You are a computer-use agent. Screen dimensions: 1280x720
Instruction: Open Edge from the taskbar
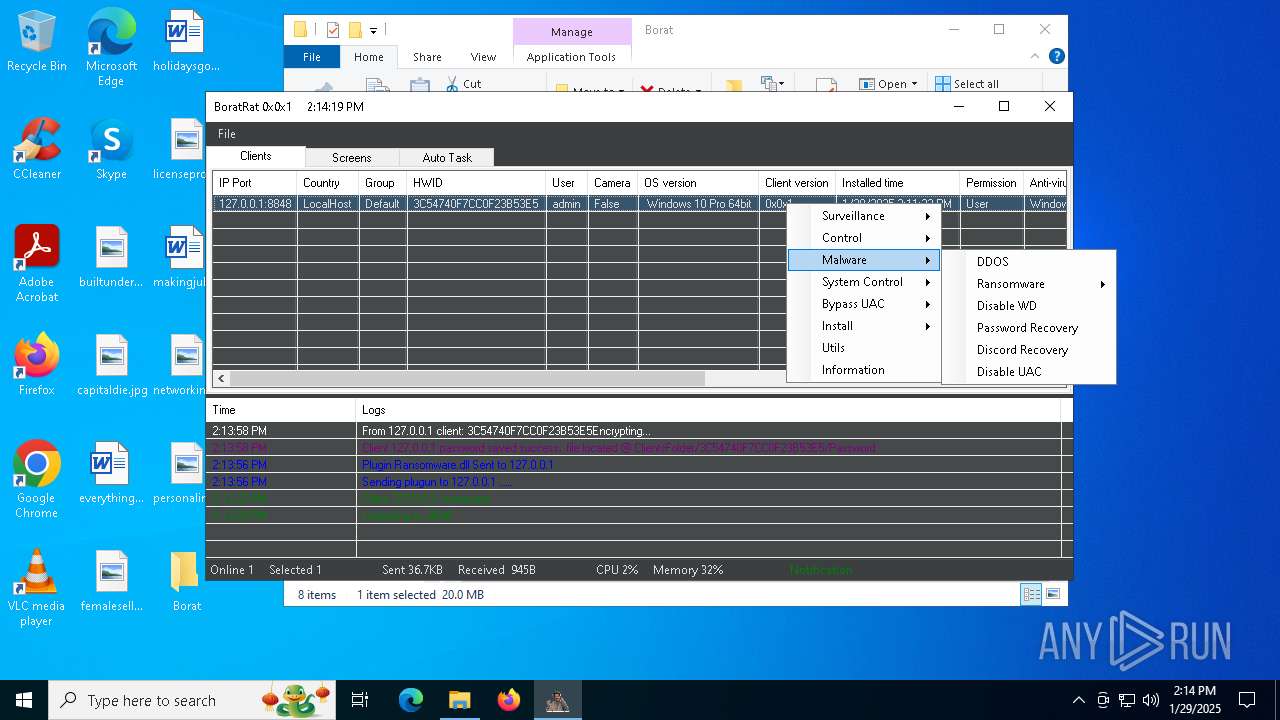(411, 700)
